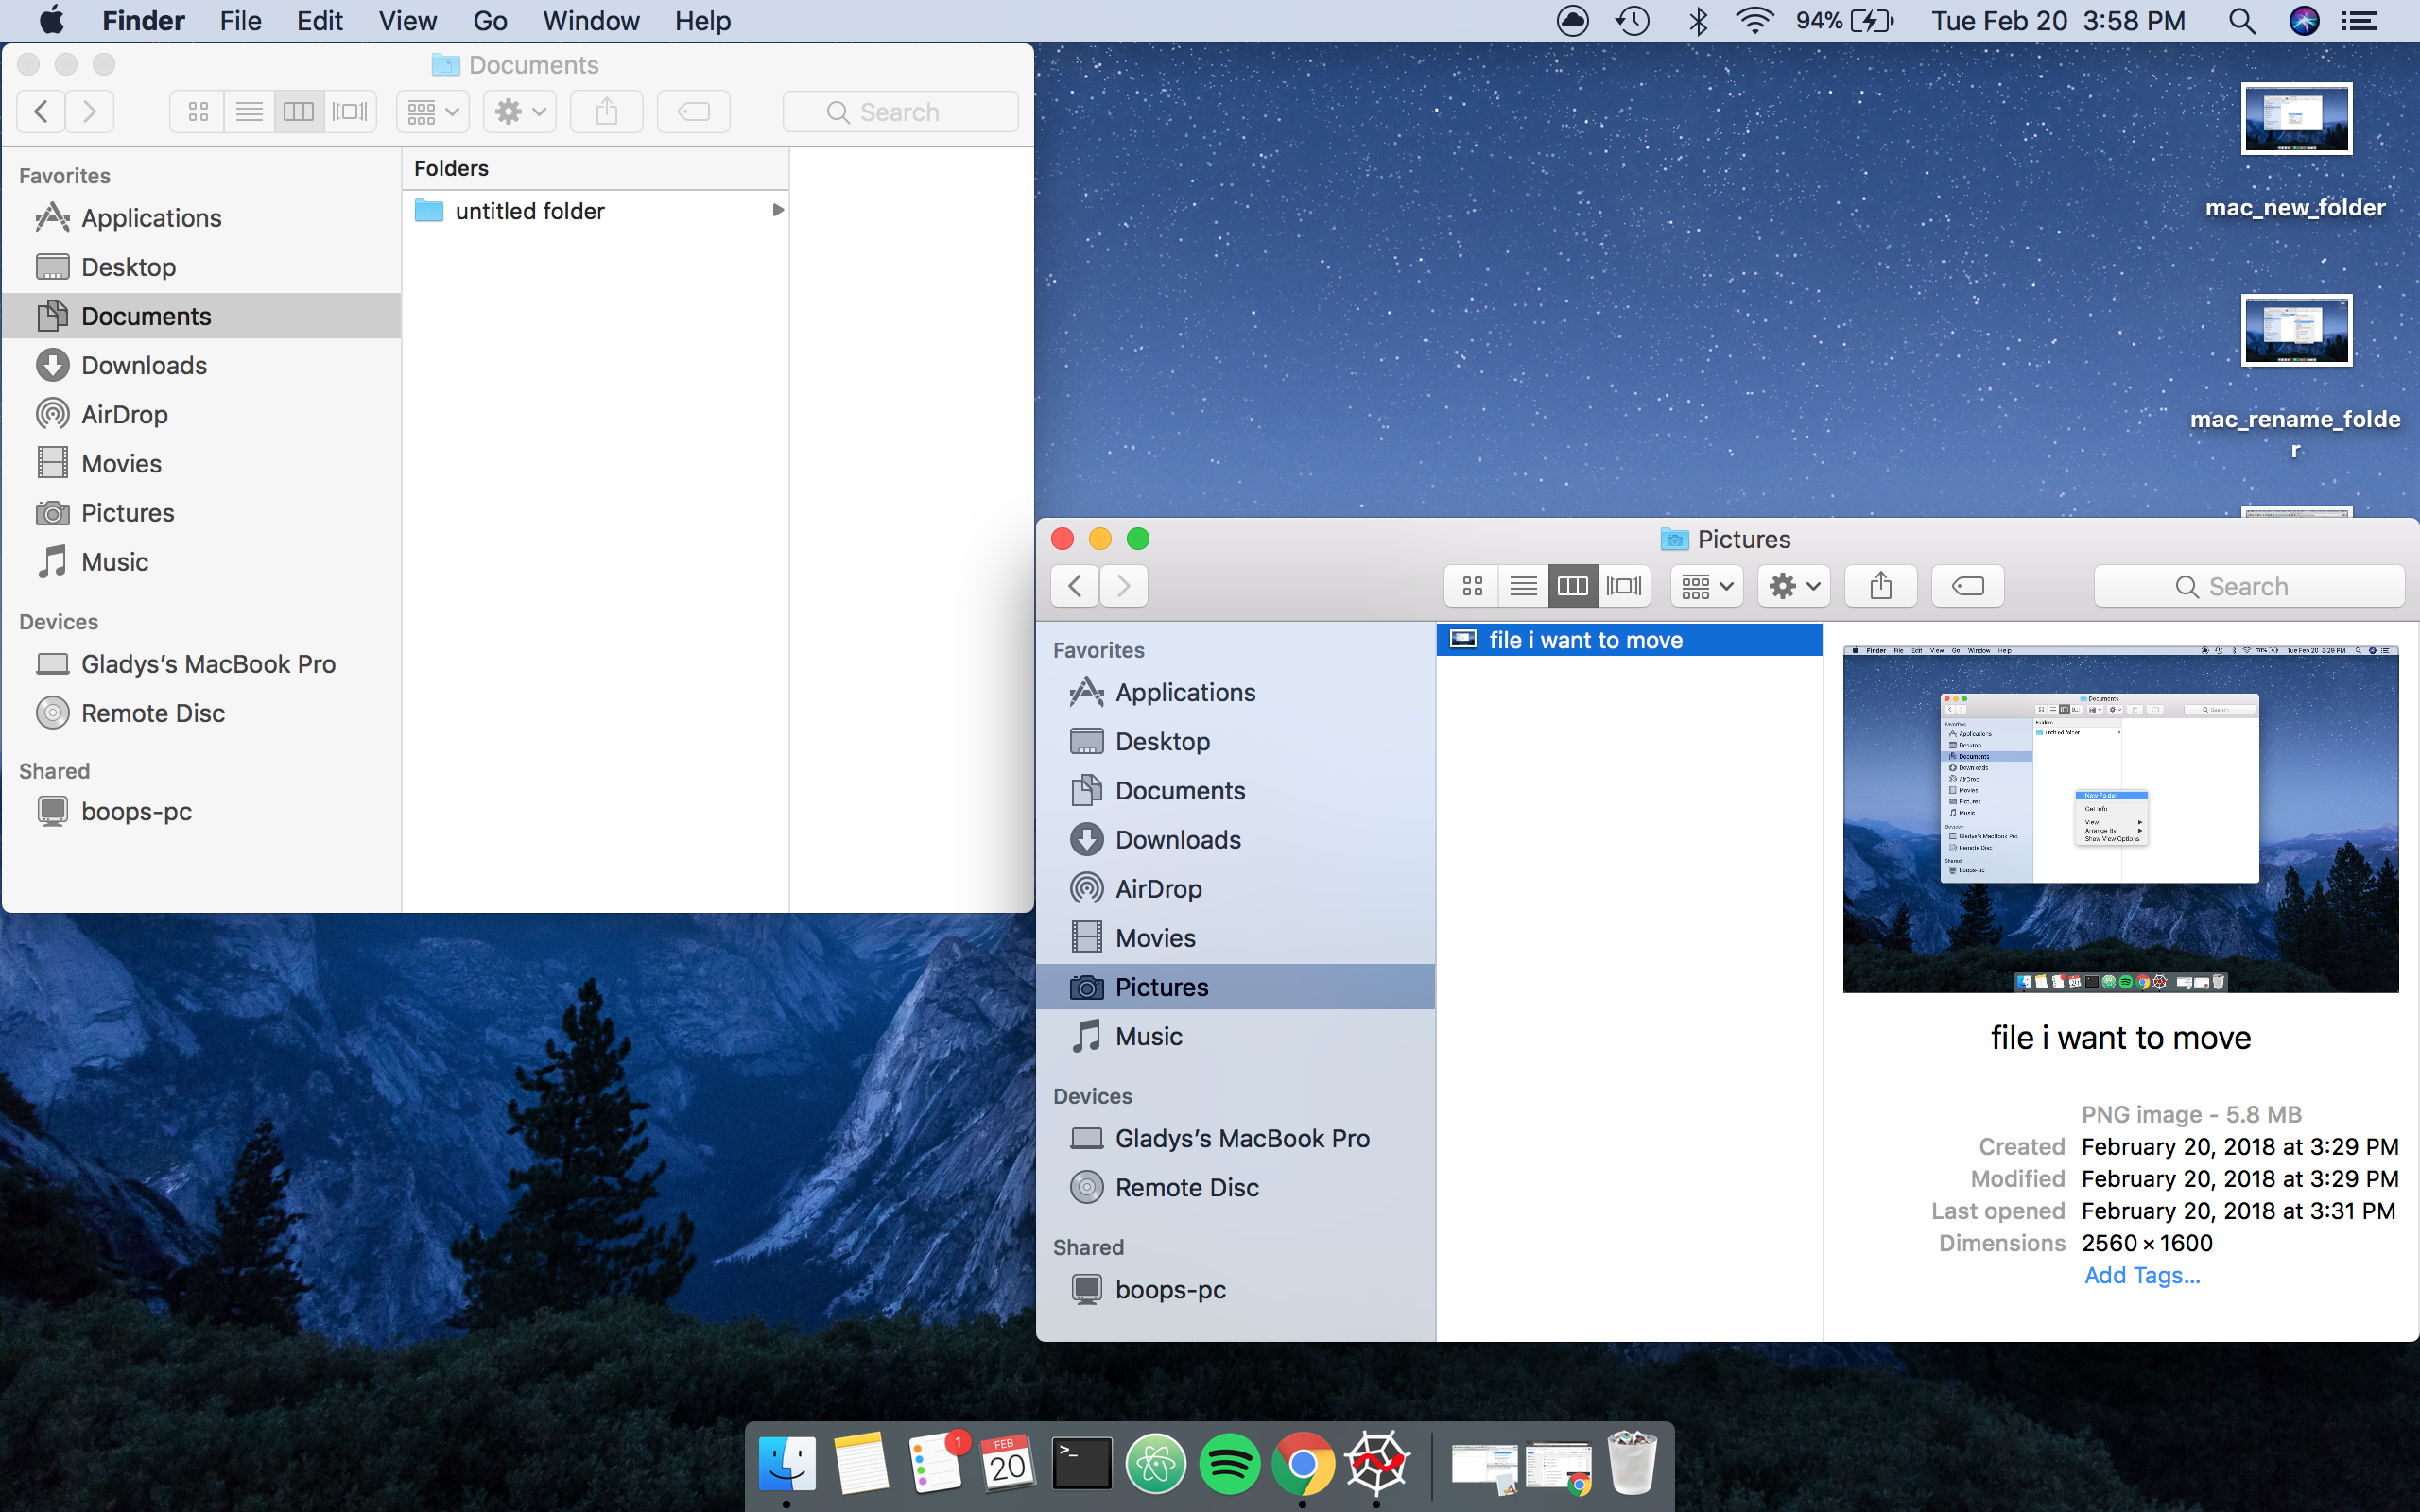The width and height of the screenshot is (2420, 1512).
Task: Open Desktop in Pictures window sidebar
Action: pos(1236,741)
